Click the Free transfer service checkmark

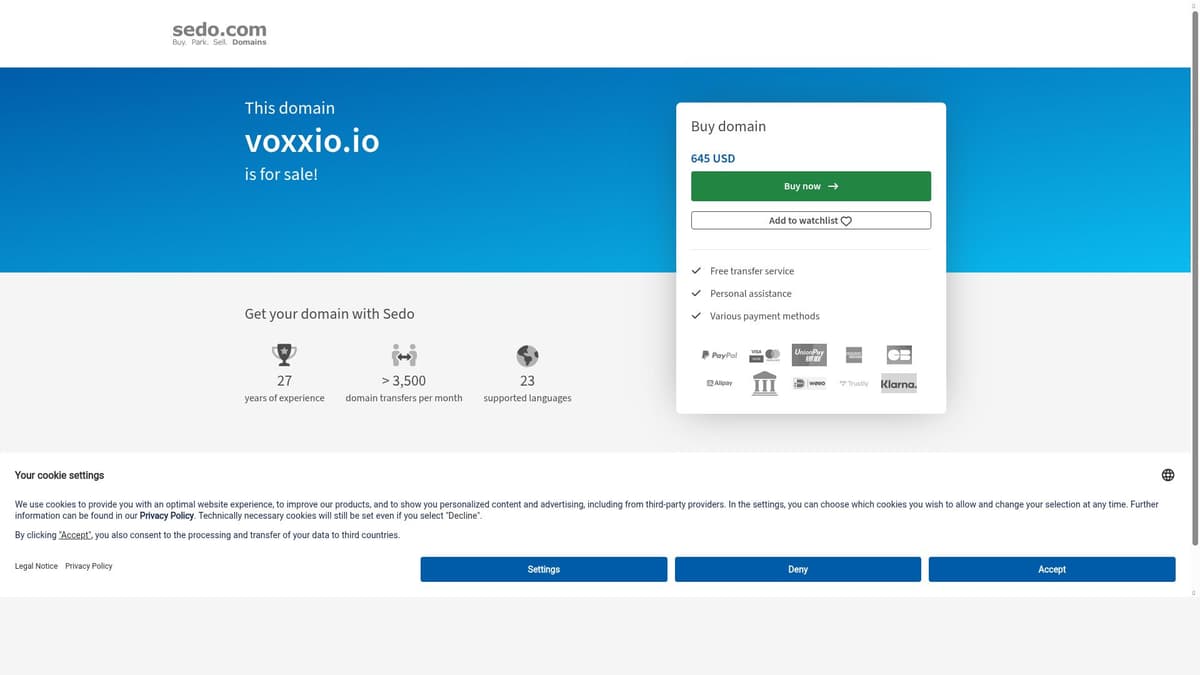click(x=696, y=270)
